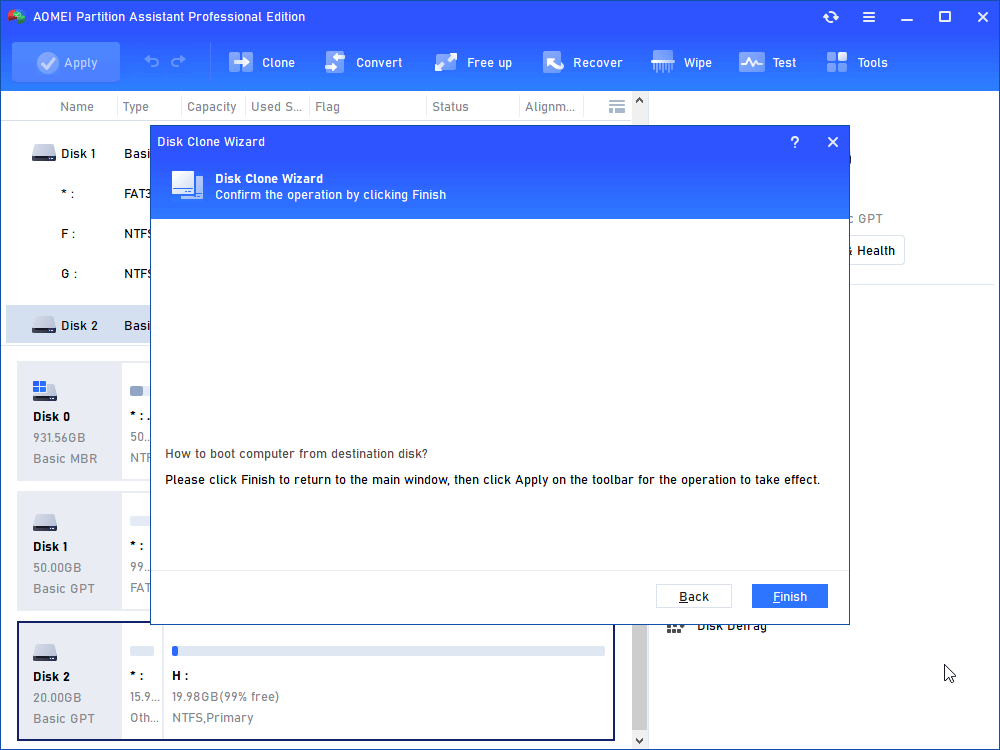Open the hamburger menu in title bar
The width and height of the screenshot is (1000, 750).
pyautogui.click(x=869, y=17)
